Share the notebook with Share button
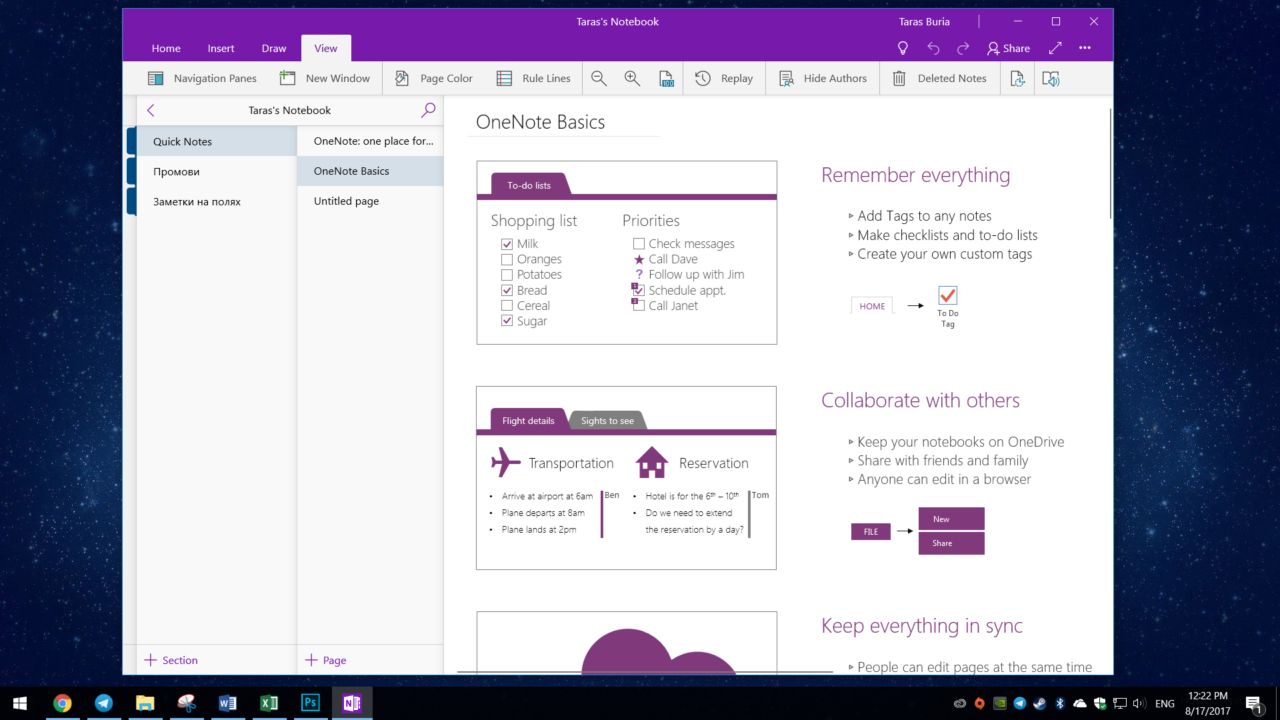The width and height of the screenshot is (1280, 720). tap(1008, 48)
